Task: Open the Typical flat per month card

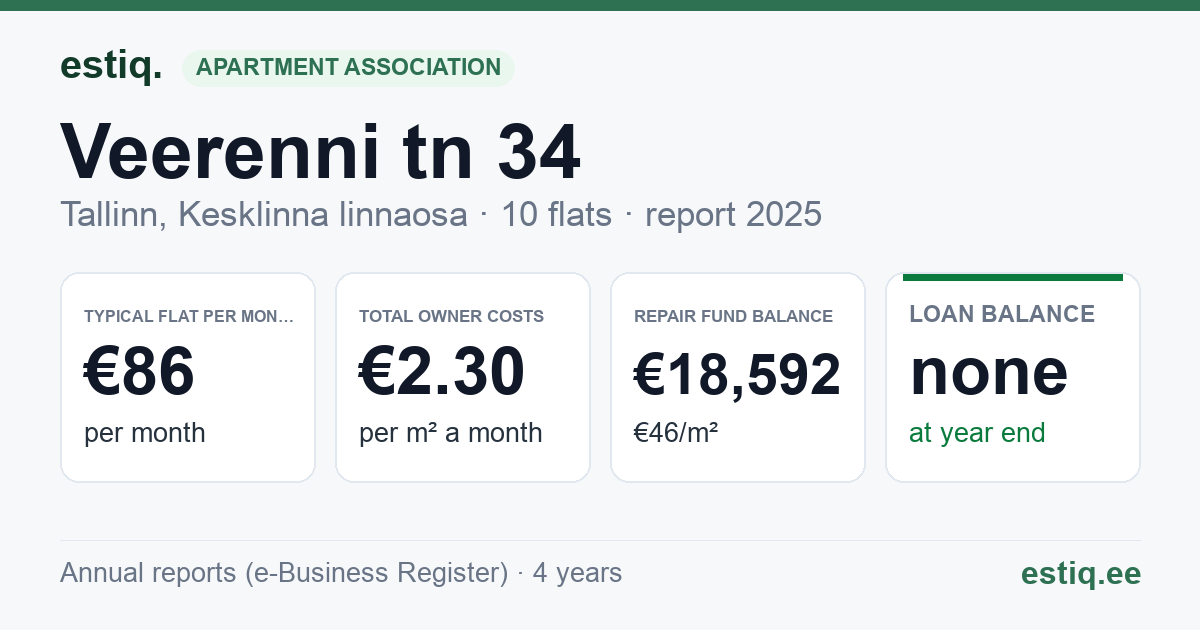Action: 188,377
